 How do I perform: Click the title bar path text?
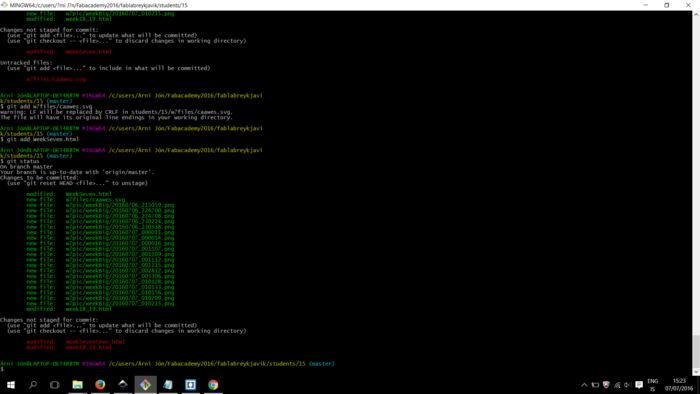coord(99,5)
